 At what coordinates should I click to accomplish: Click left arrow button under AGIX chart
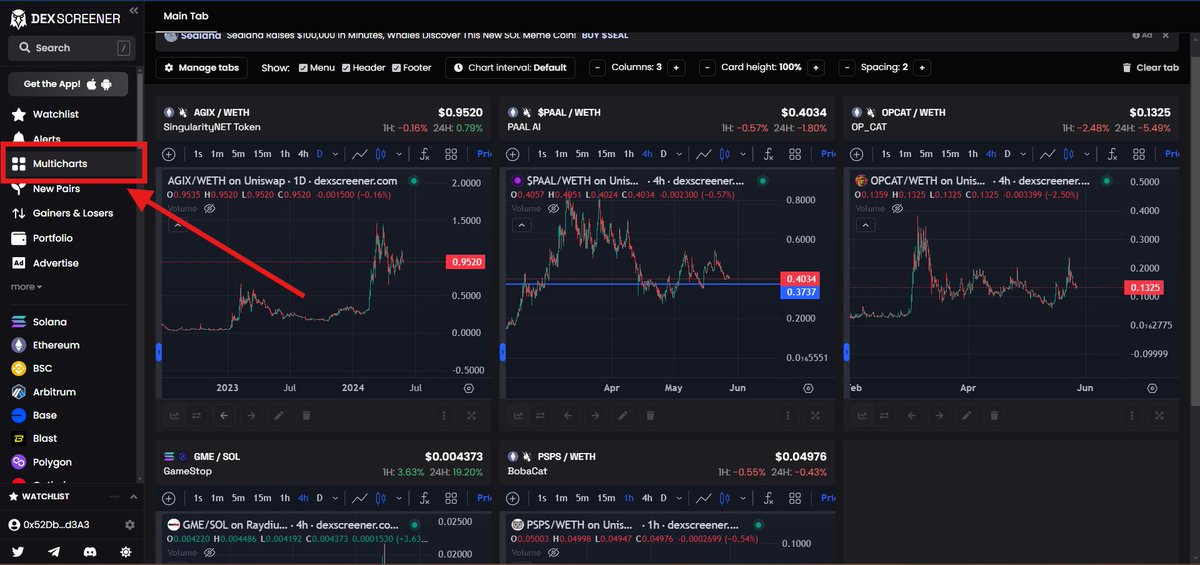point(224,415)
